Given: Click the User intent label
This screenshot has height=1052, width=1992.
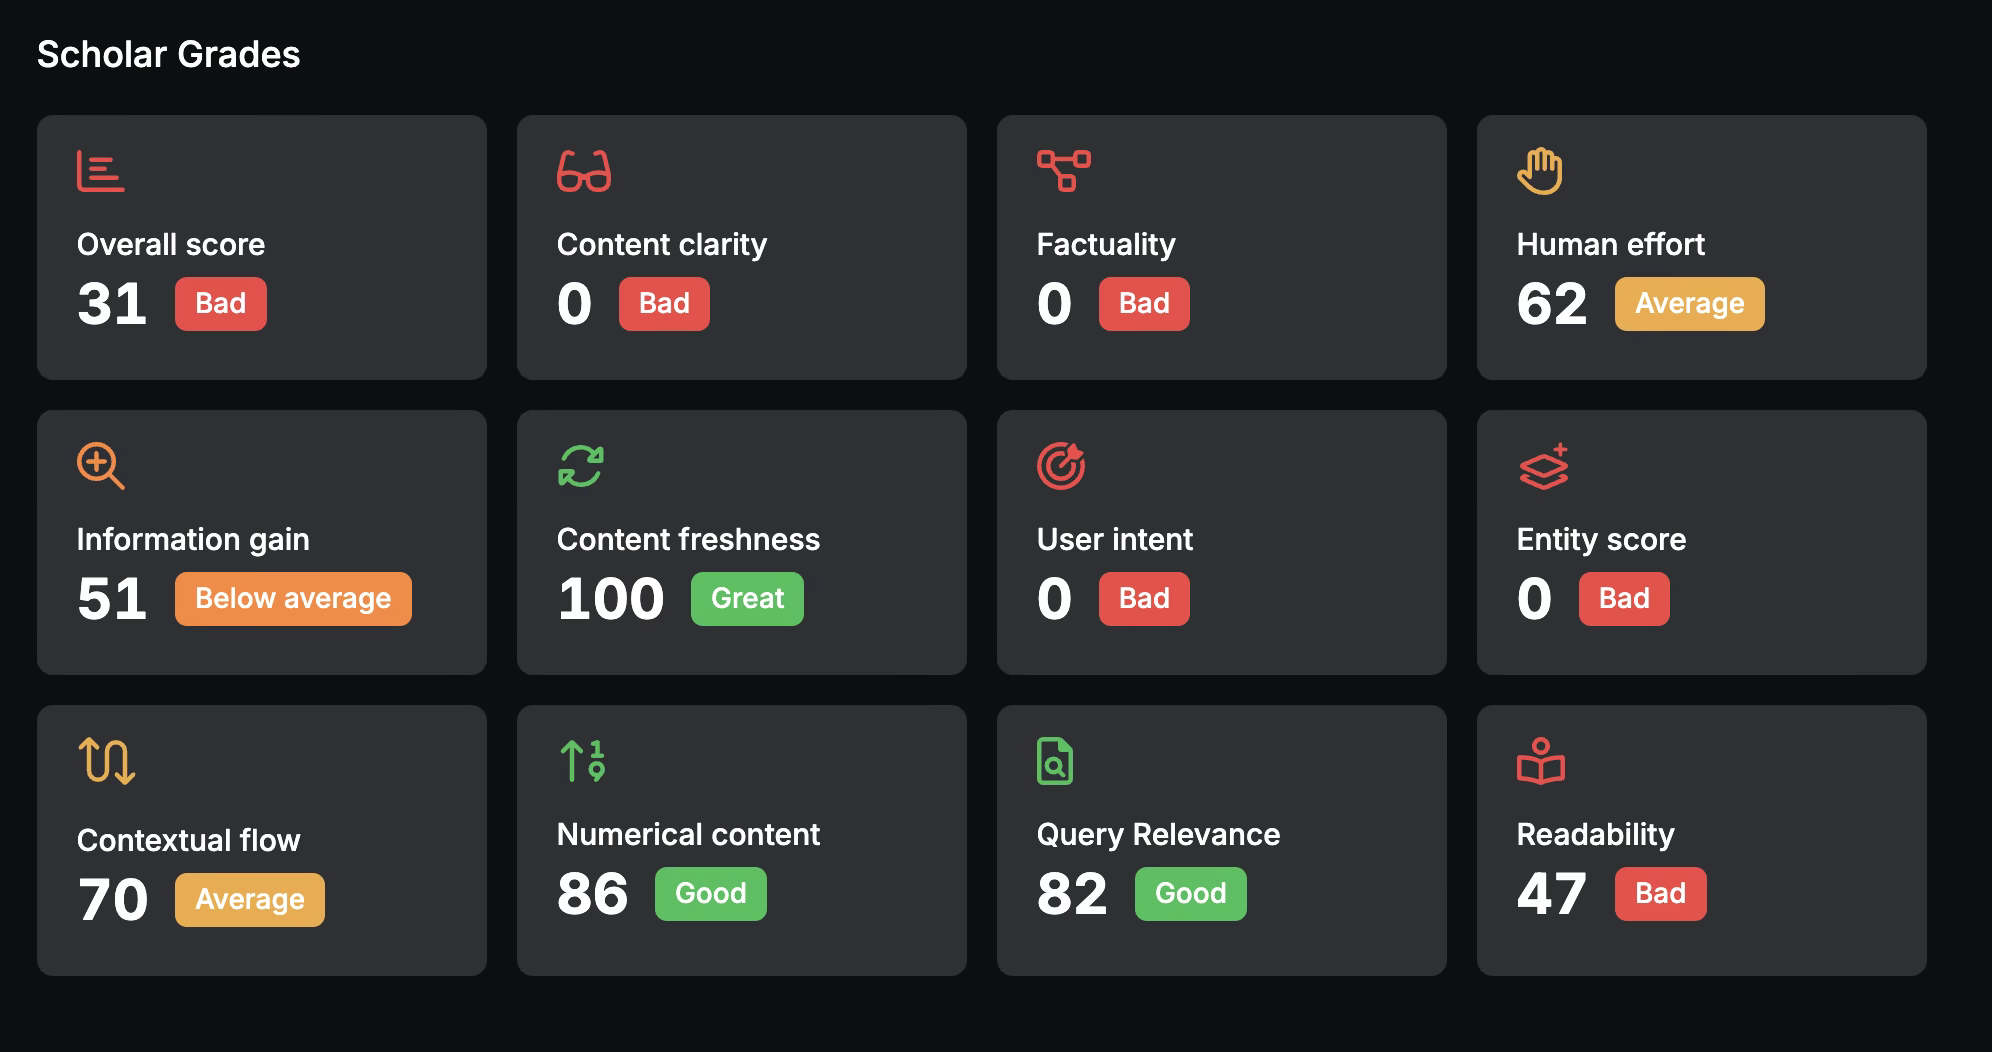Looking at the screenshot, I should (x=1115, y=540).
